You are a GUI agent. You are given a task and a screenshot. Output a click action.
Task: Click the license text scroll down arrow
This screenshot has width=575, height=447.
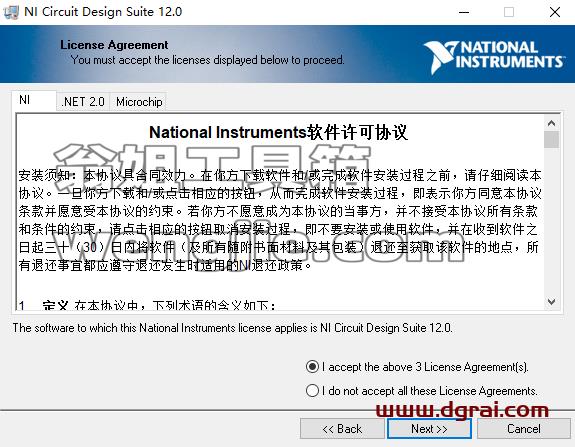tap(551, 302)
